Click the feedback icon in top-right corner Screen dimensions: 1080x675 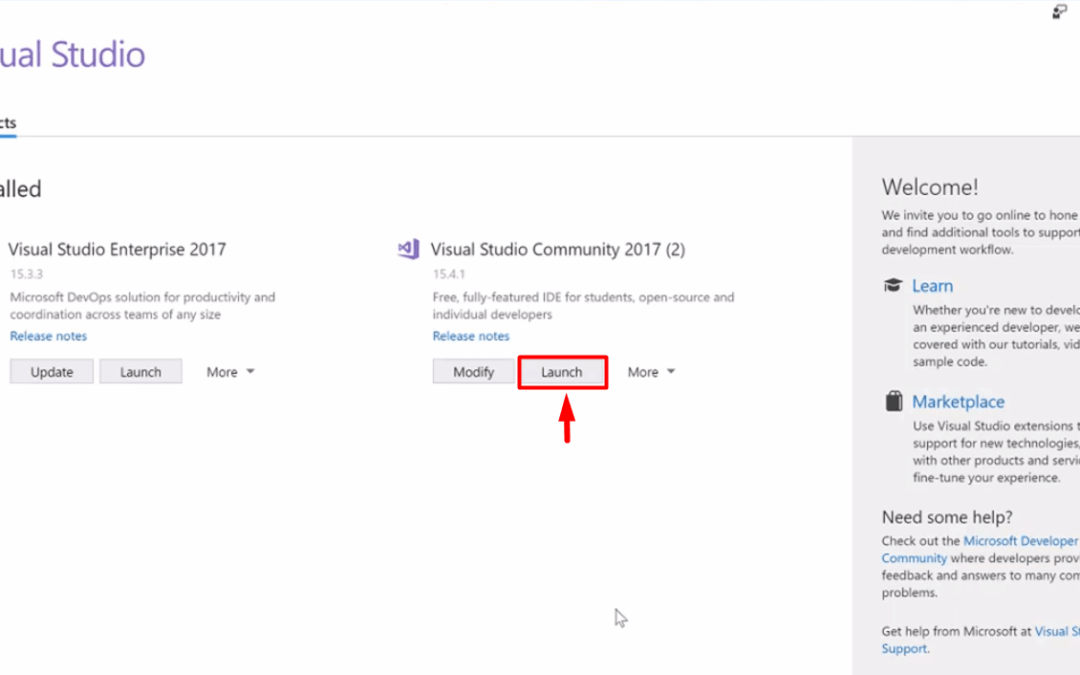click(1061, 12)
